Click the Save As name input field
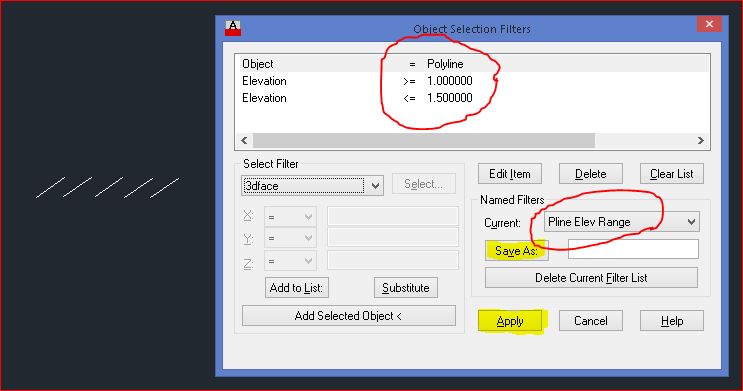Viewport: 743px width, 391px height. [x=633, y=249]
